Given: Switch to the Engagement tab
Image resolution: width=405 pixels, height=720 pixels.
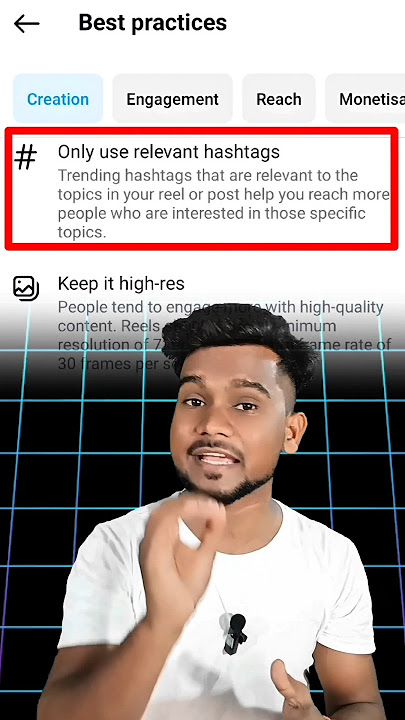Looking at the screenshot, I should 173,99.
